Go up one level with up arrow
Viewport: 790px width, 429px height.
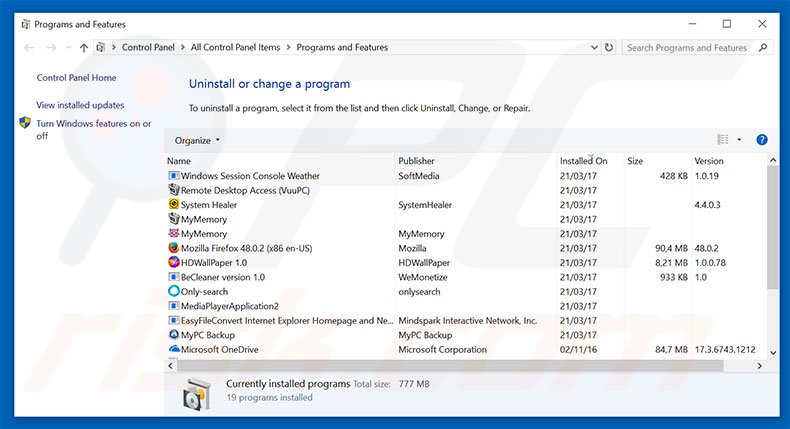84,47
